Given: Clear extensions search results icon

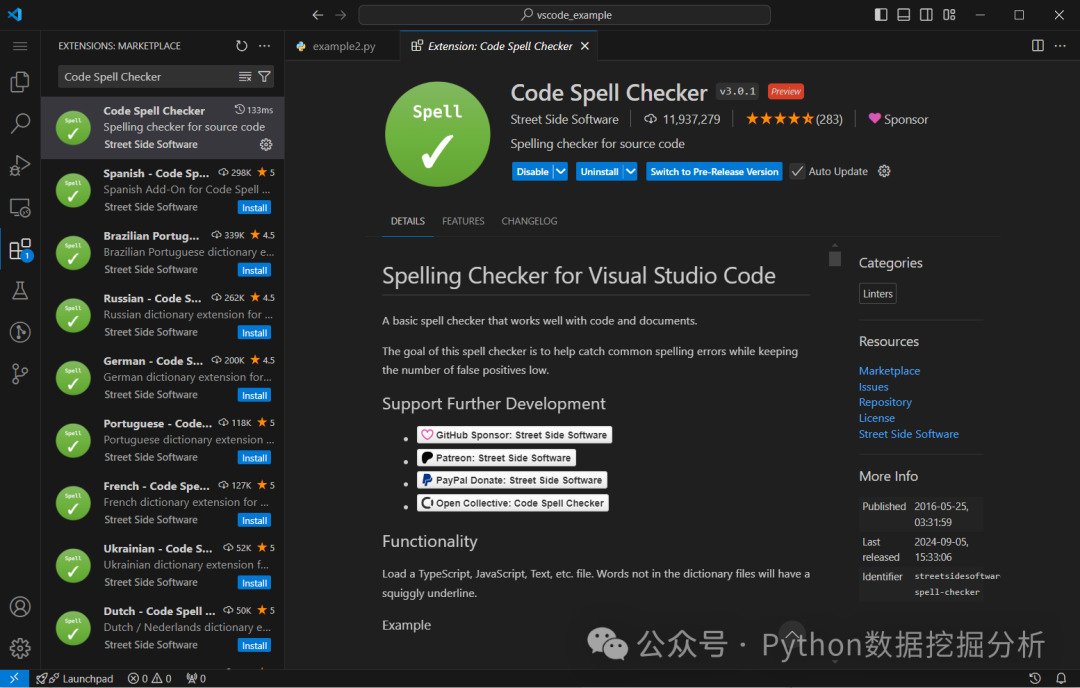Looking at the screenshot, I should [x=245, y=76].
